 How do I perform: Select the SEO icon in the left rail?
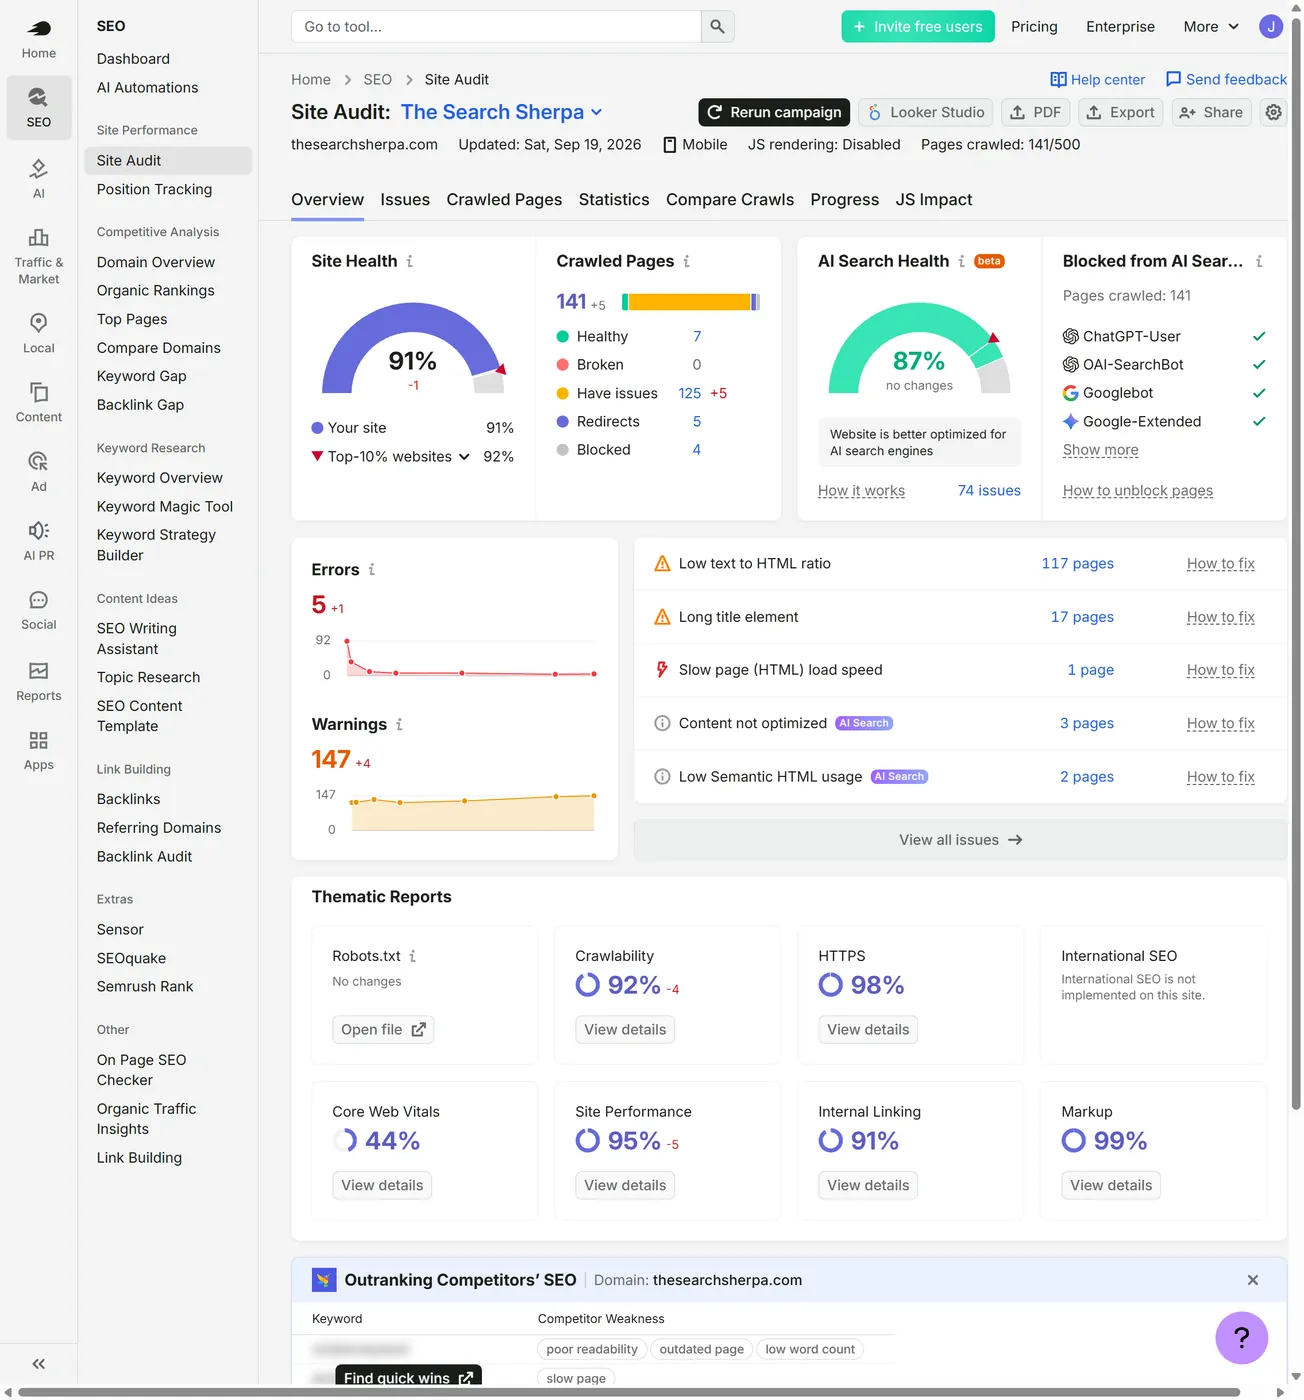tap(39, 107)
